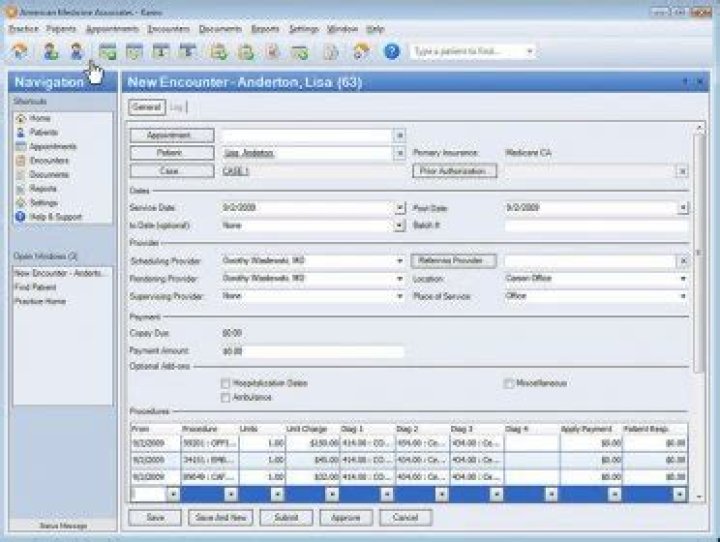Click the Submit button
Viewport: 720px width, 542px height.
286,518
